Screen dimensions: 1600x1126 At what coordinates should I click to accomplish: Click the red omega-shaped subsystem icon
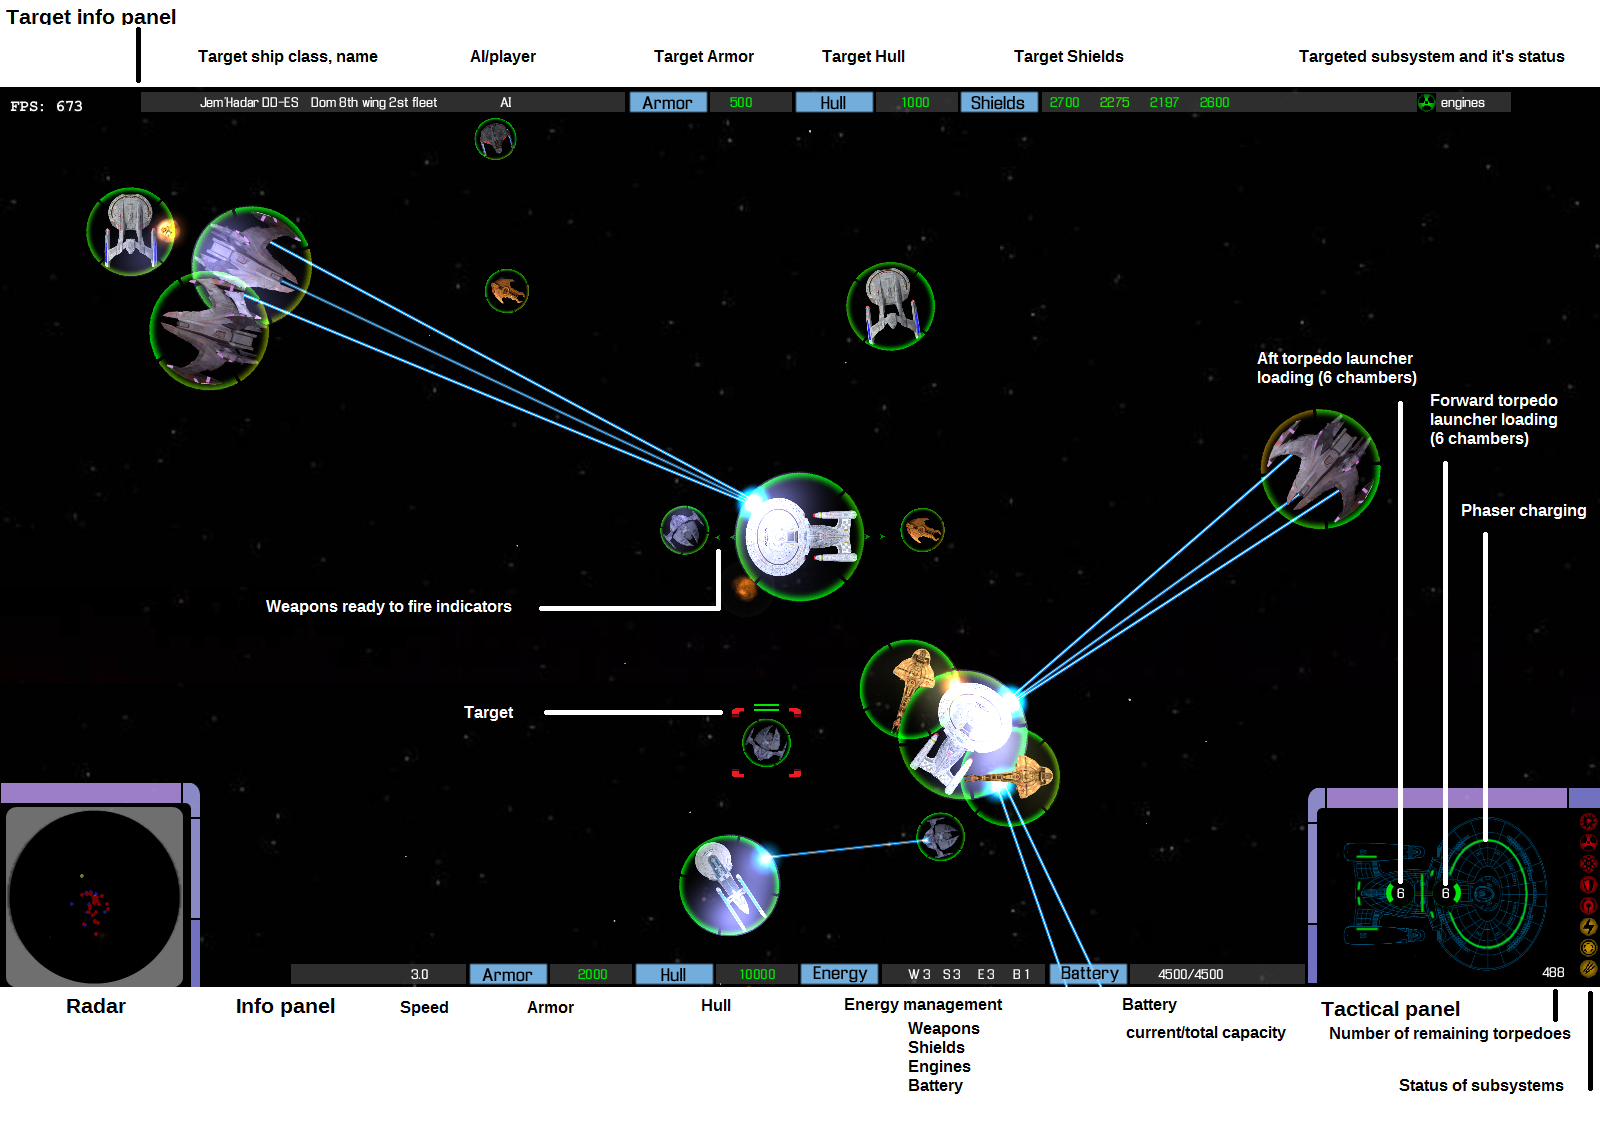click(1588, 906)
